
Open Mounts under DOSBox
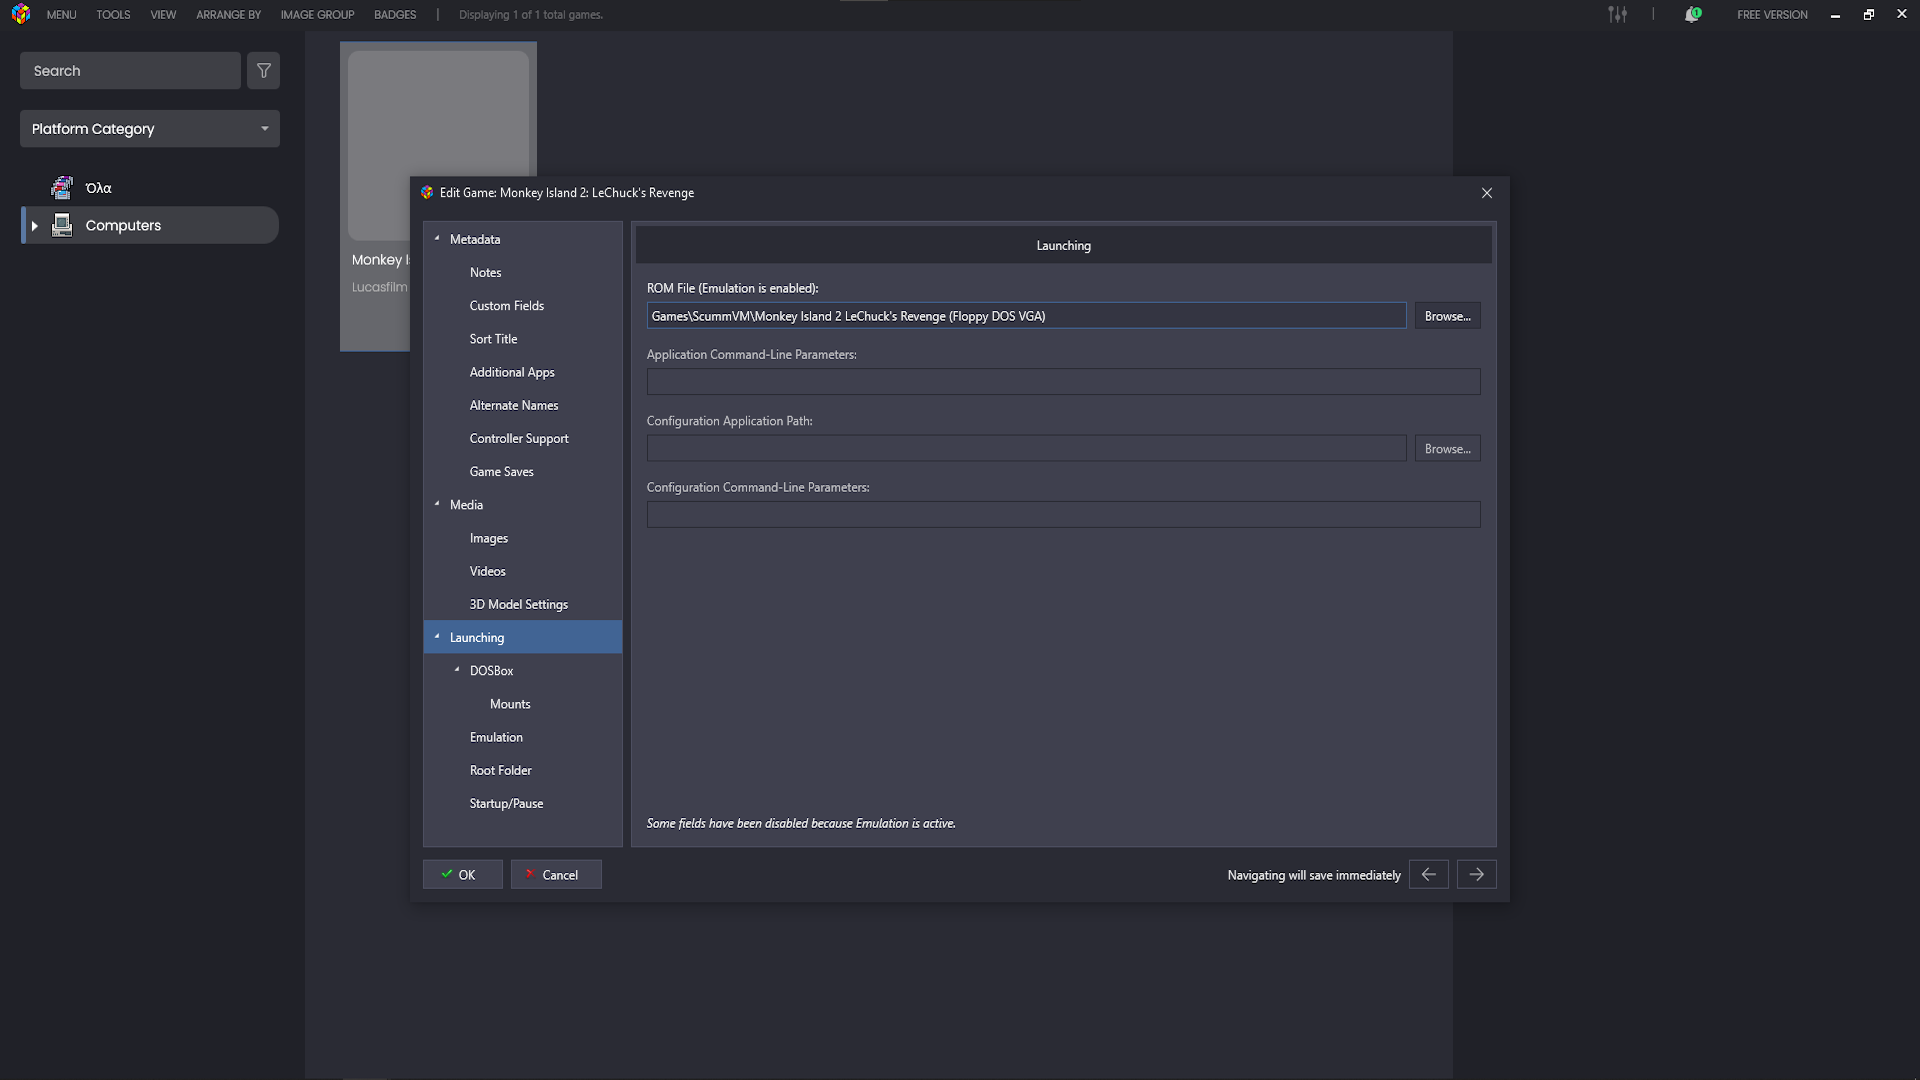pyautogui.click(x=510, y=704)
